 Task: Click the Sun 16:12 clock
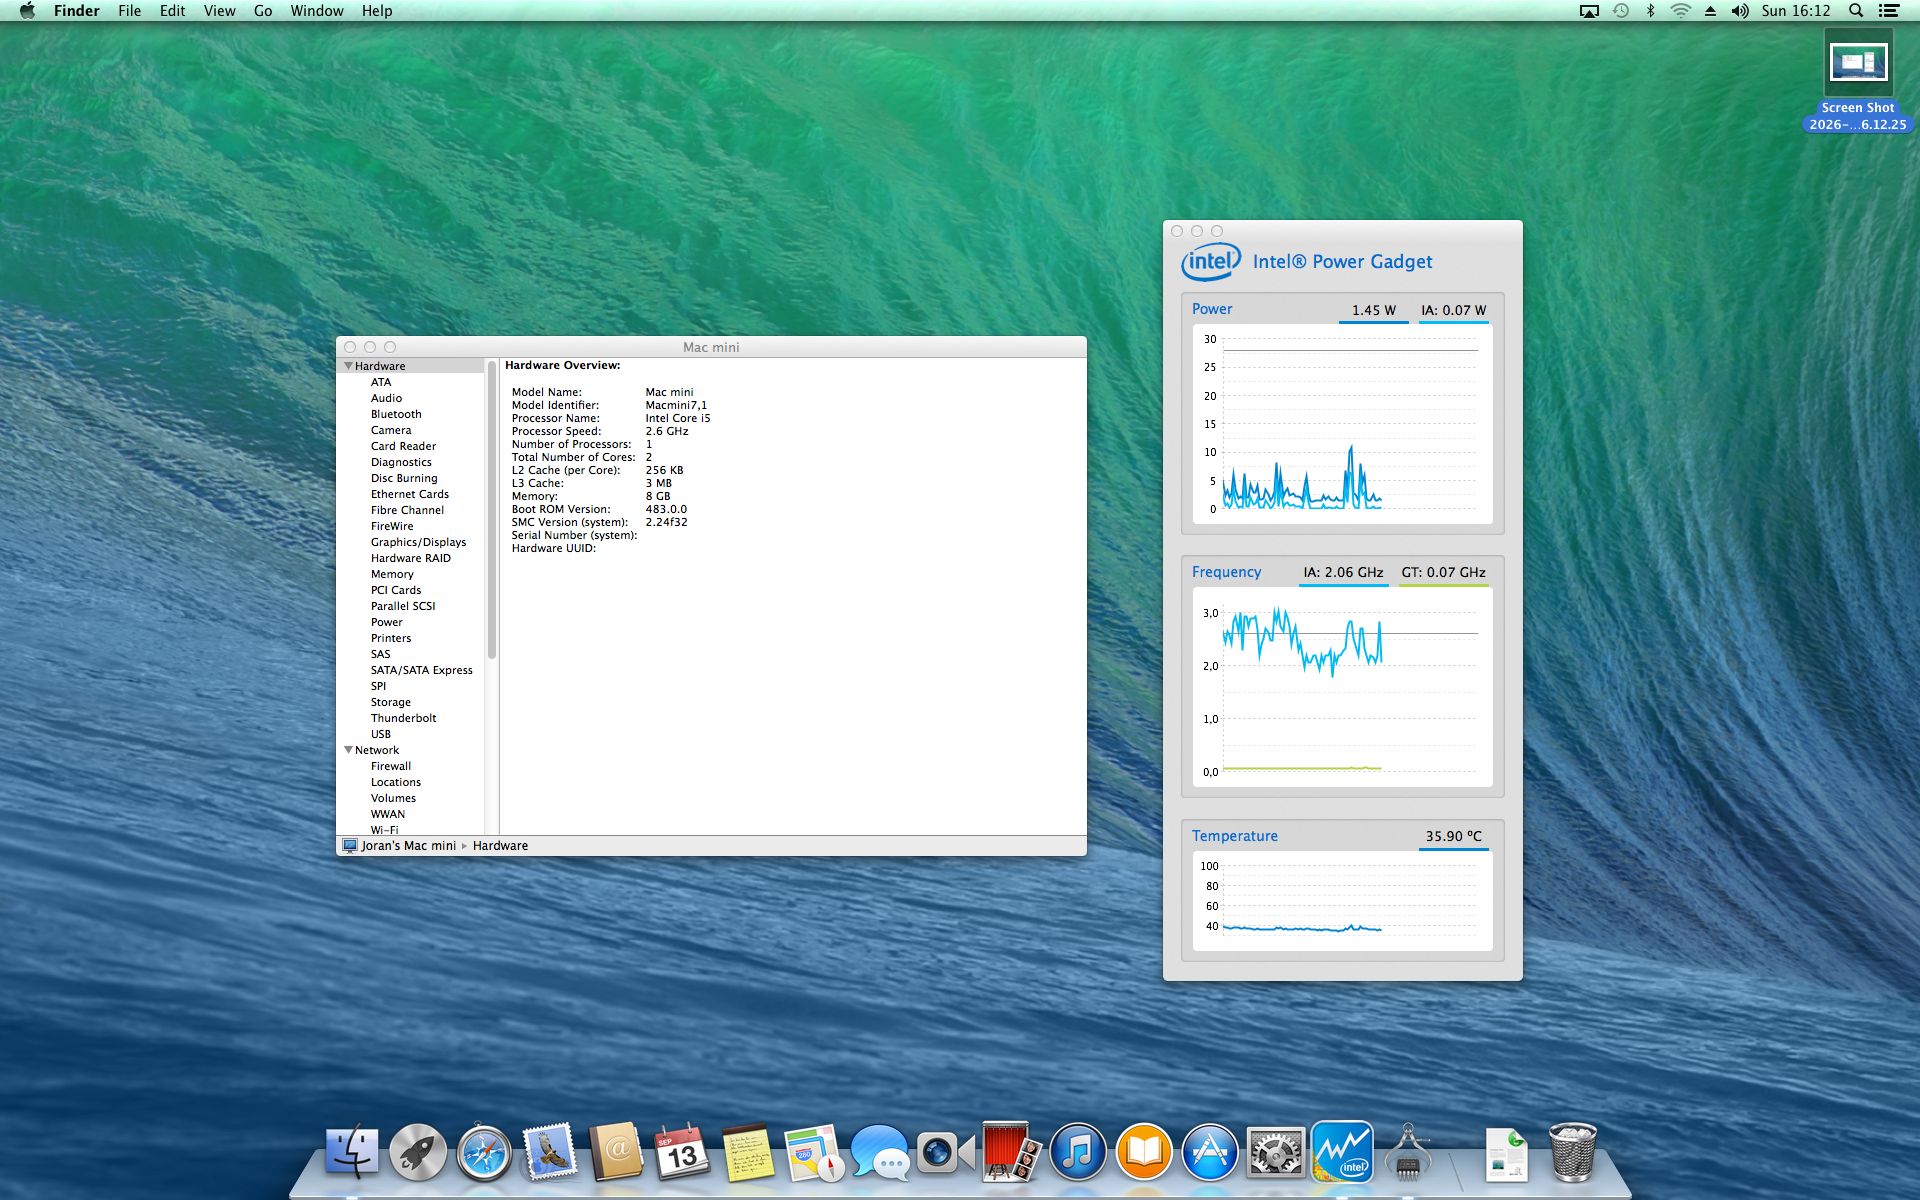[1796, 11]
